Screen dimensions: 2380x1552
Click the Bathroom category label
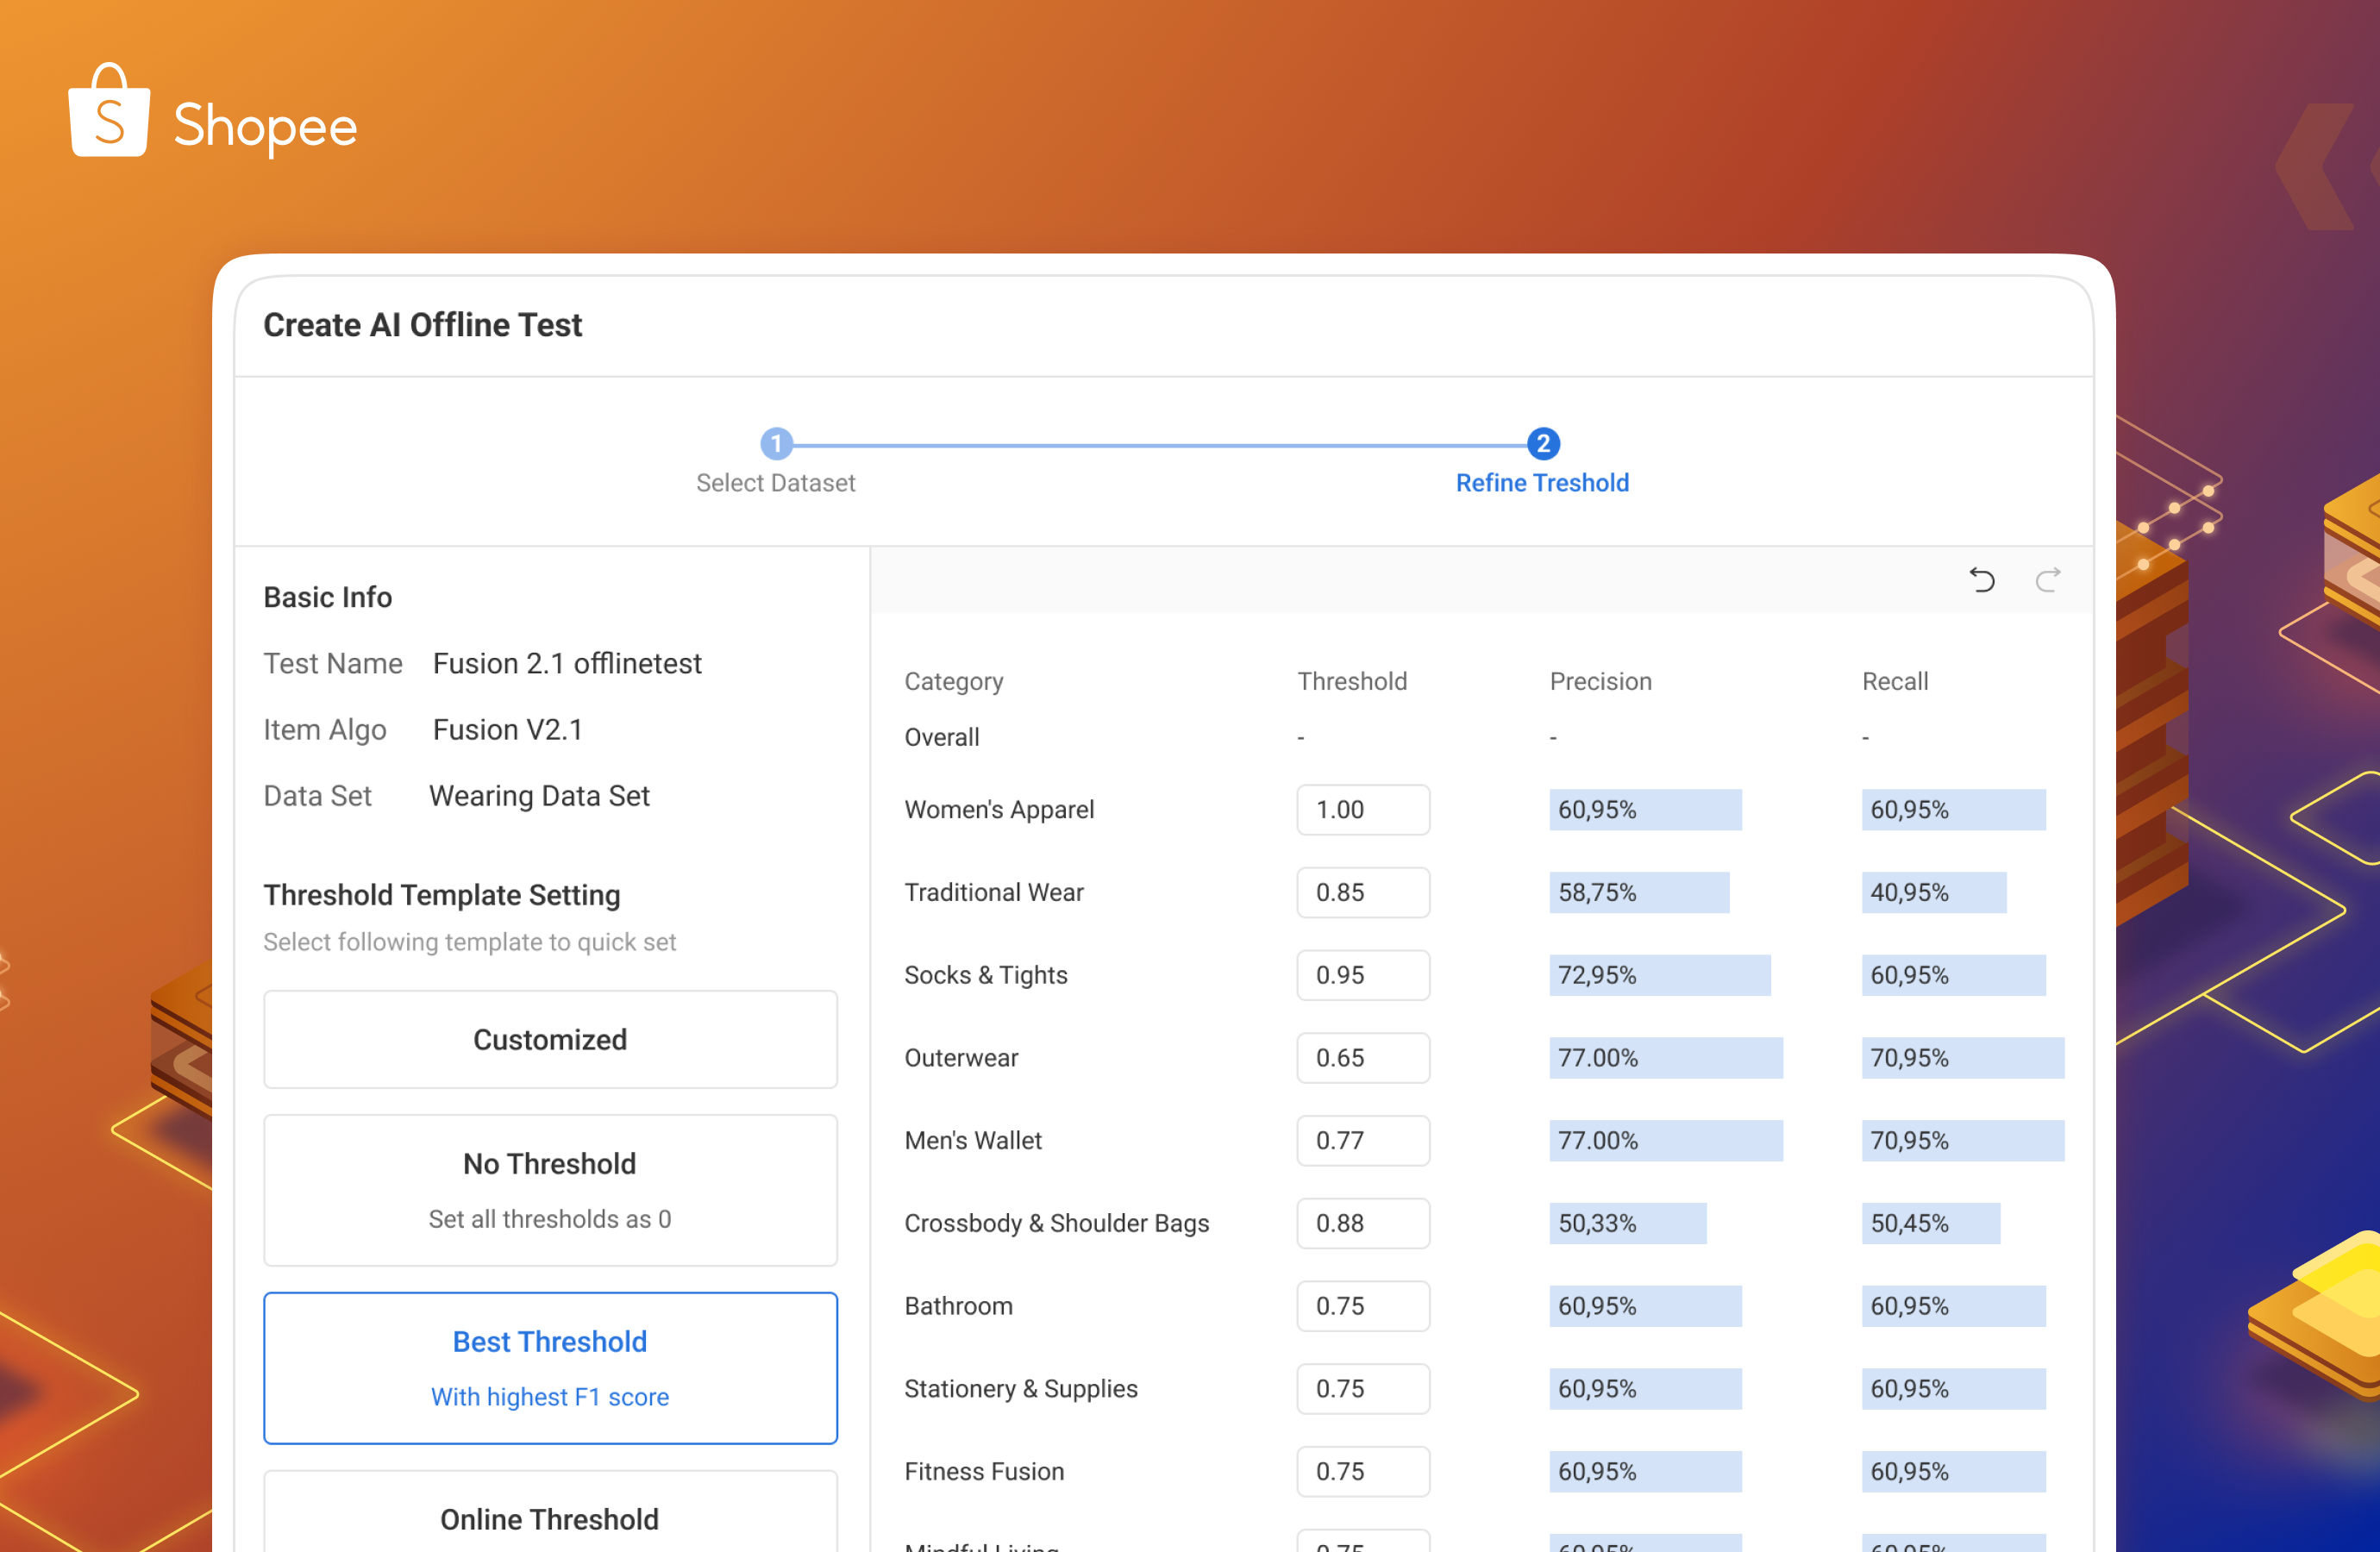tap(958, 1306)
